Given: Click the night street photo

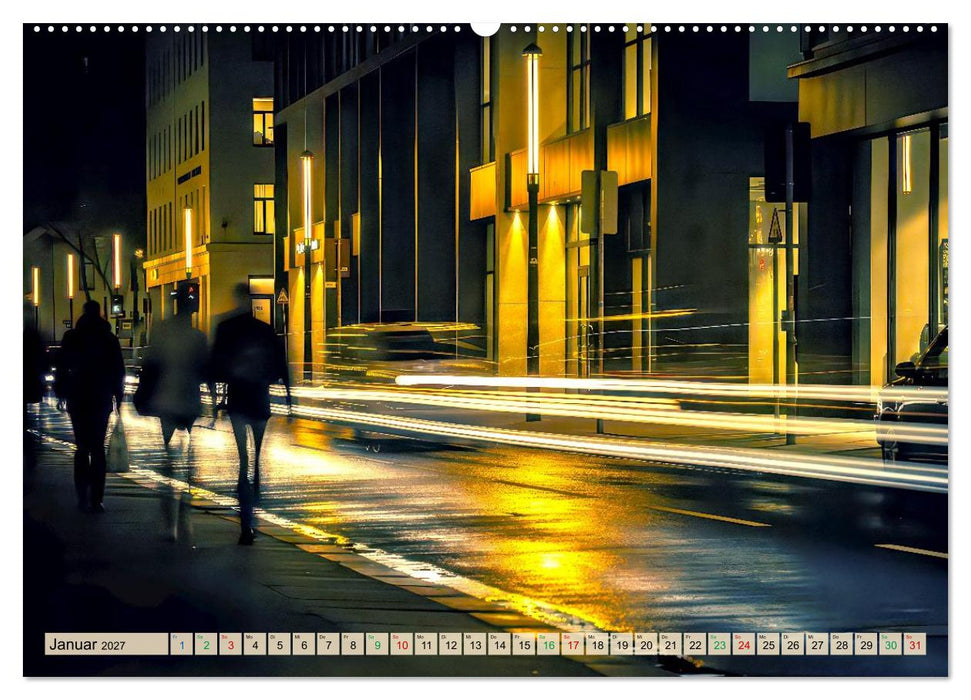Looking at the screenshot, I should coord(486,350).
